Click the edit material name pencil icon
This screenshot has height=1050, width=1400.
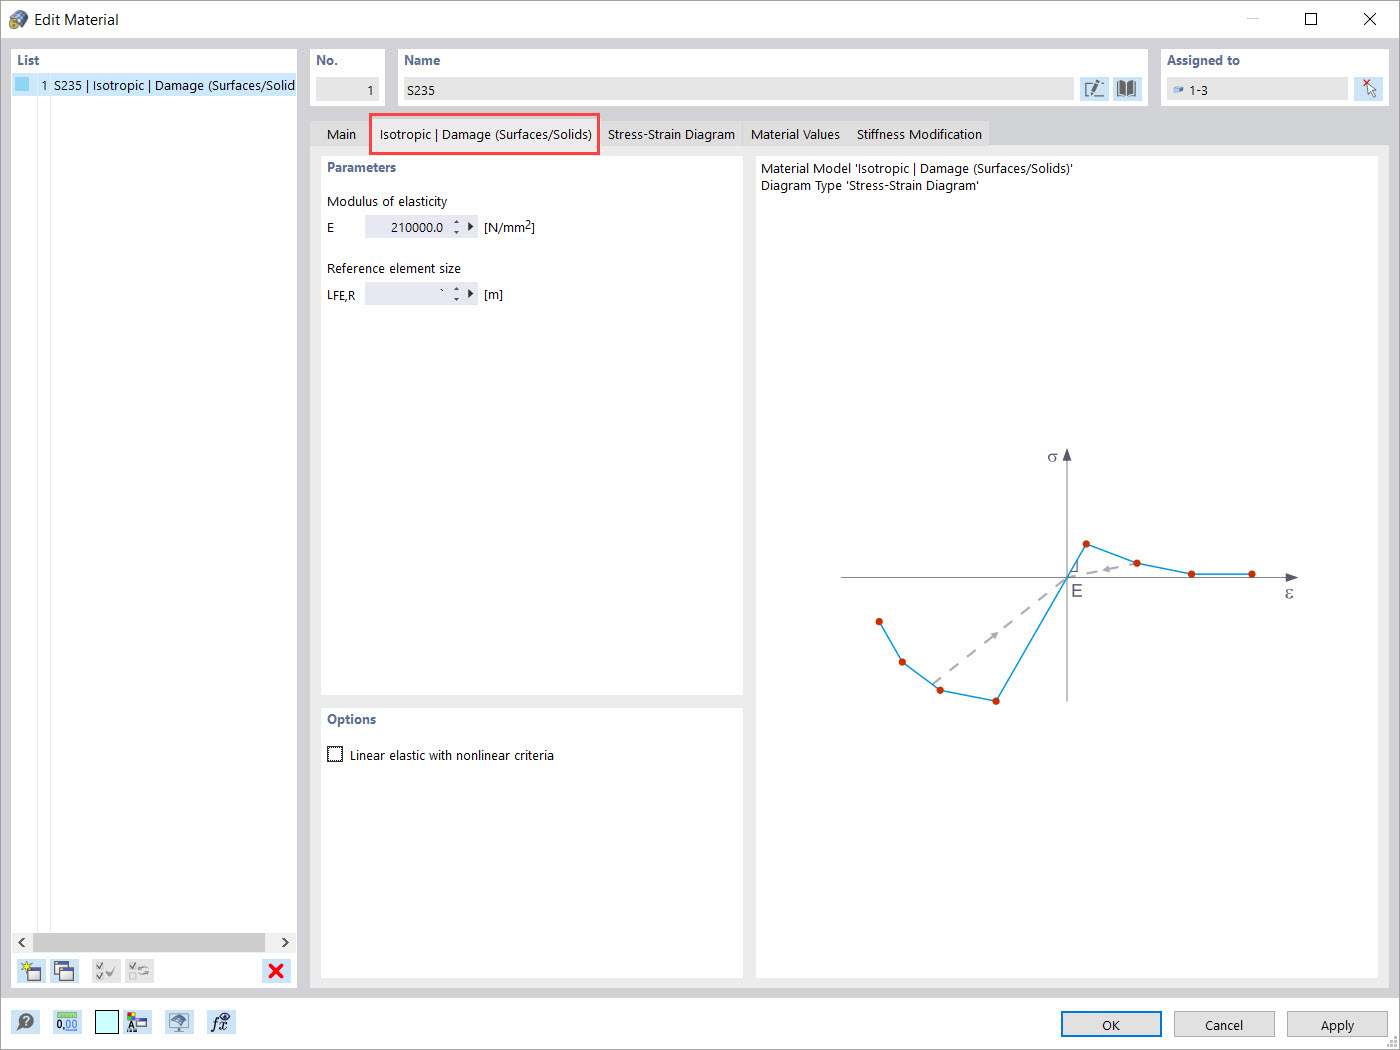1094,89
